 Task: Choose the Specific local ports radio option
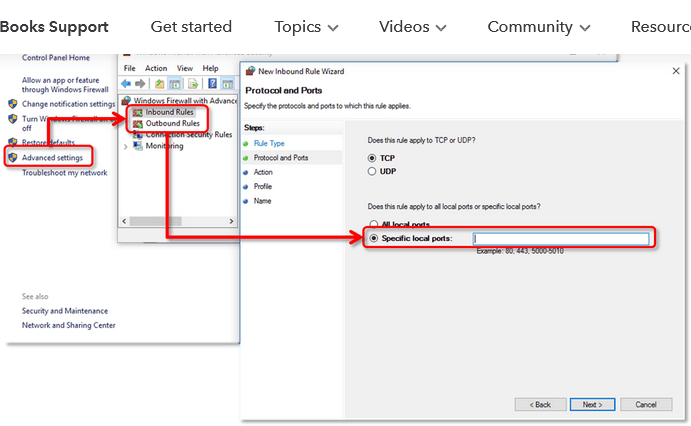[x=374, y=238]
